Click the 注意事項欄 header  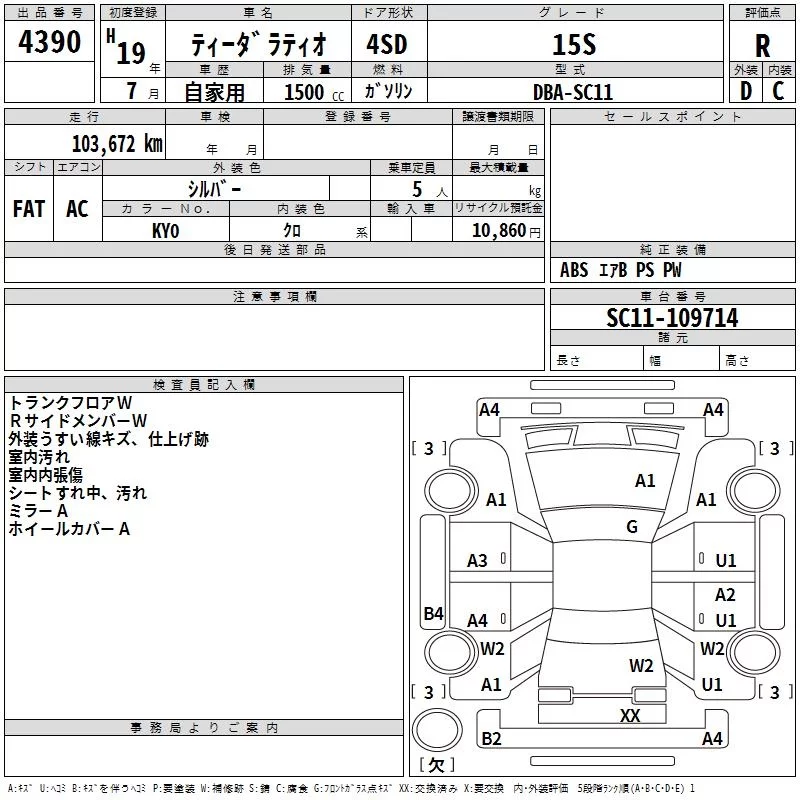coord(274,296)
